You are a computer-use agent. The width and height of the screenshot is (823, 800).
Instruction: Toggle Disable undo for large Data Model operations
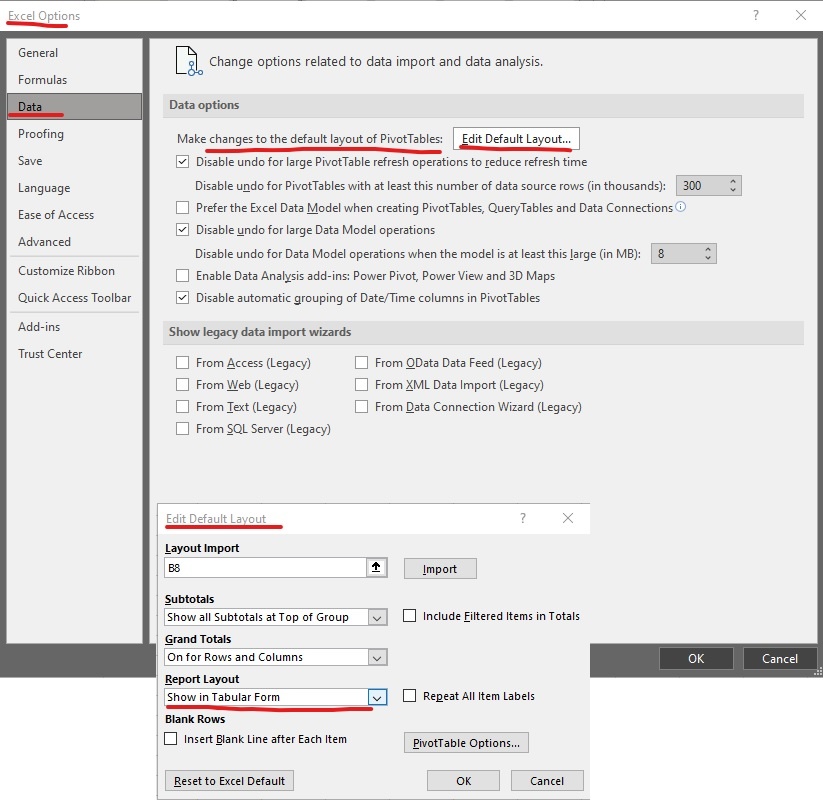[182, 229]
